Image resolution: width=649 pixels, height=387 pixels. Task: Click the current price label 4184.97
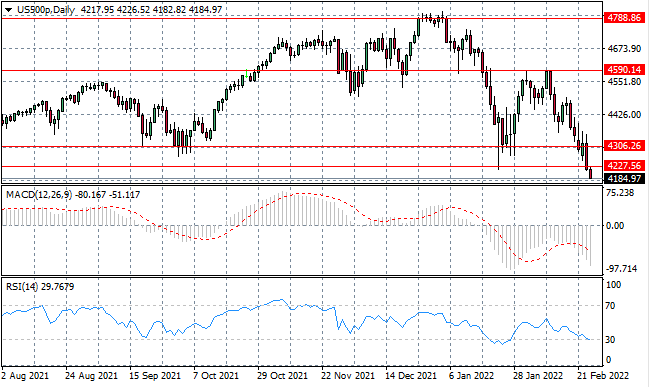(x=624, y=179)
